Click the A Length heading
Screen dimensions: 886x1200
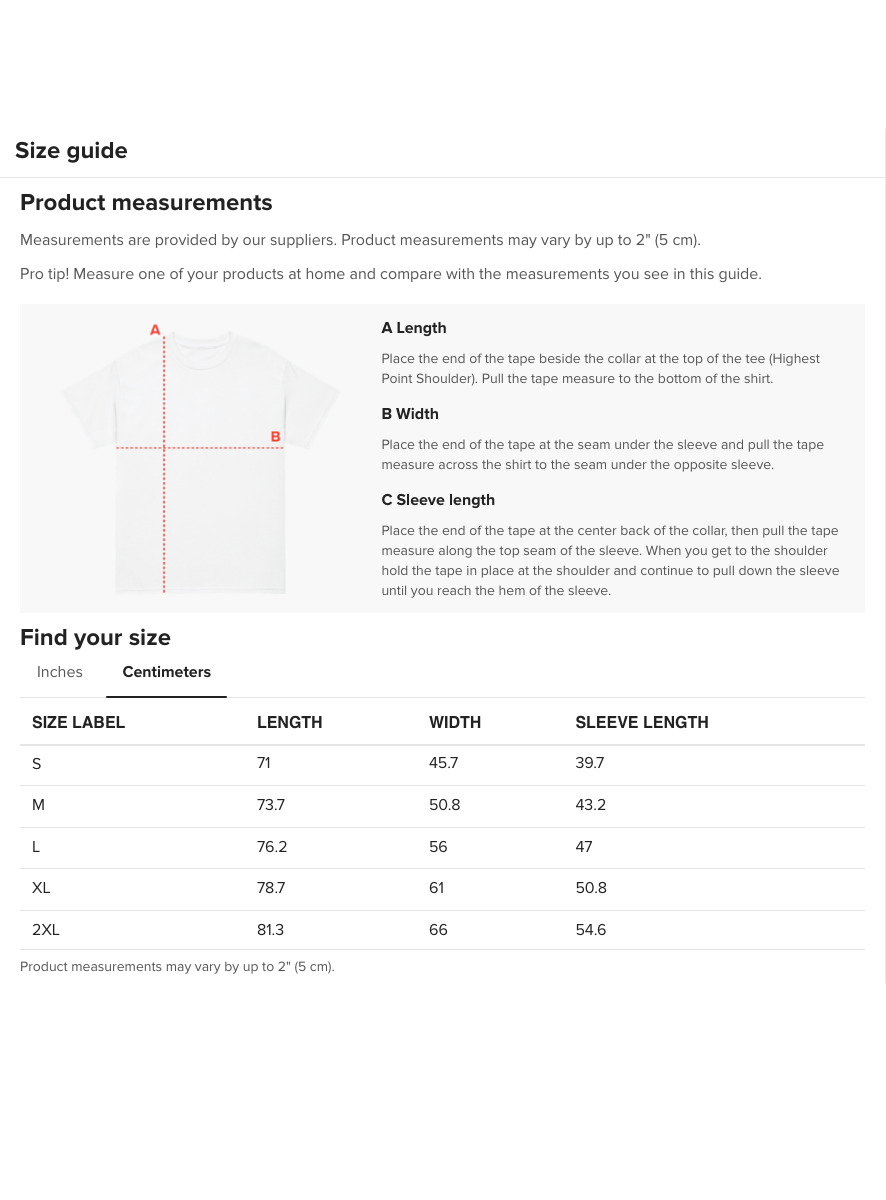[413, 328]
